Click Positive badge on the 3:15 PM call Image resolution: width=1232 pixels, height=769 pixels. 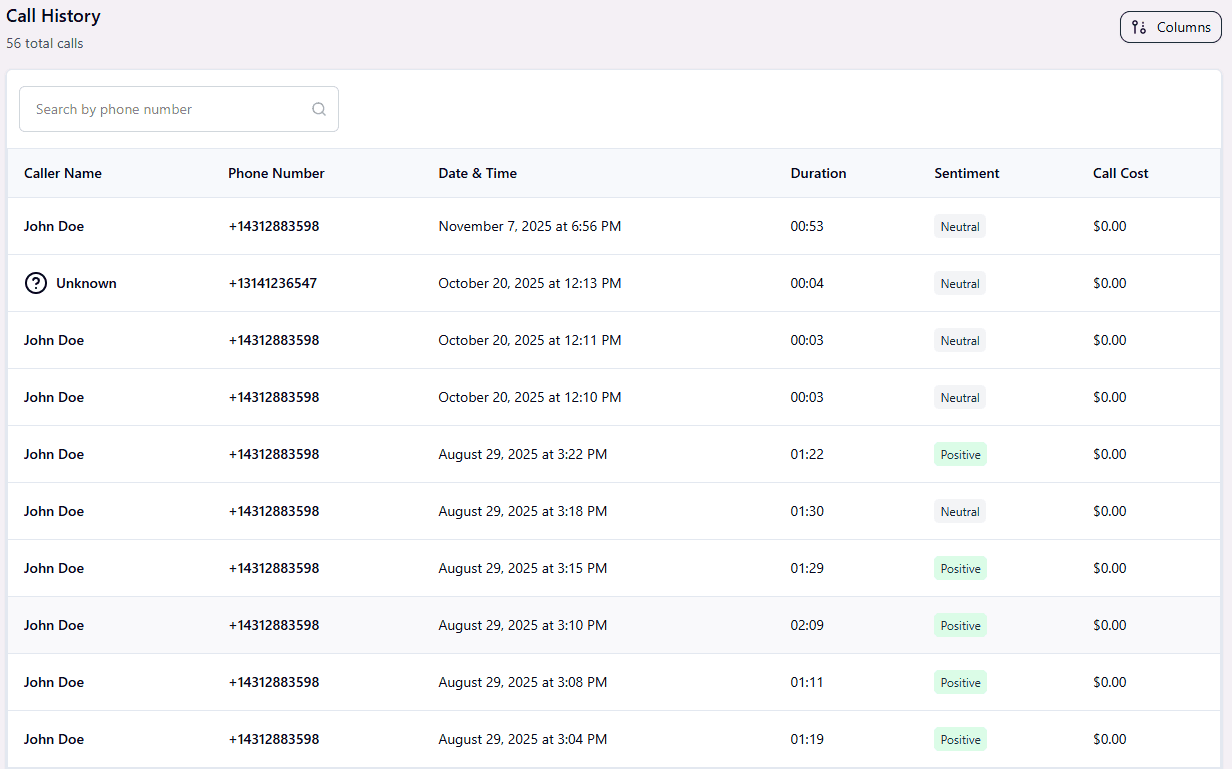point(960,568)
